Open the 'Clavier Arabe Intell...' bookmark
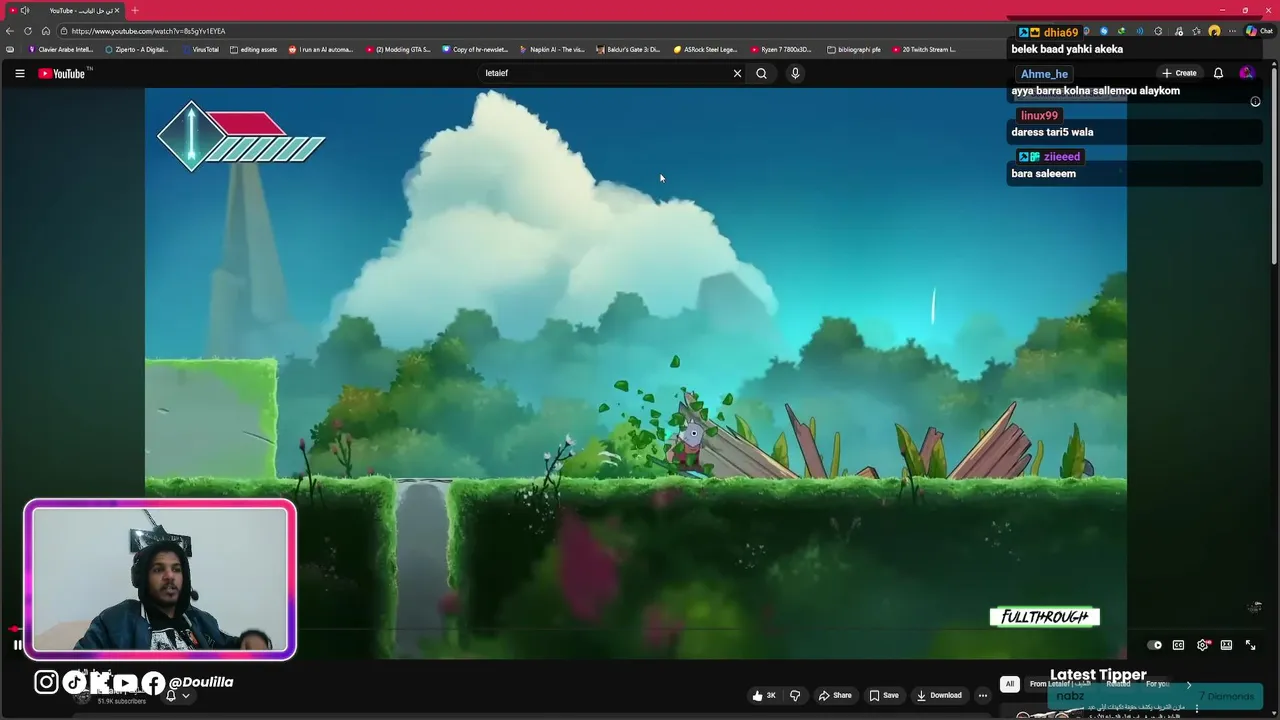Screen dimensions: 1280x720 (60, 49)
